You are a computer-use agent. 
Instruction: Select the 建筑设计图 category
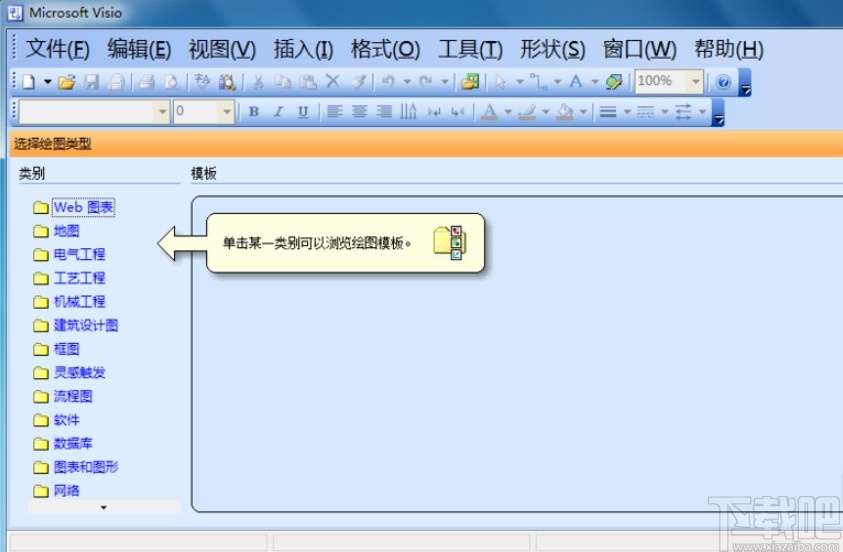coord(86,325)
